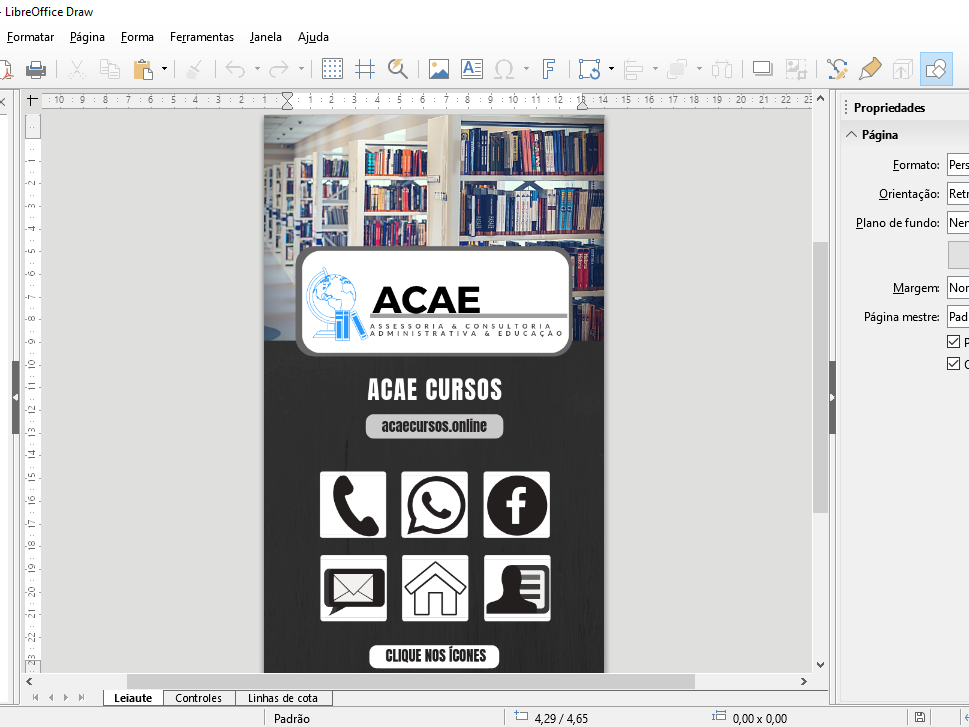
Task: Open the Página mestre combo box
Action: point(958,317)
